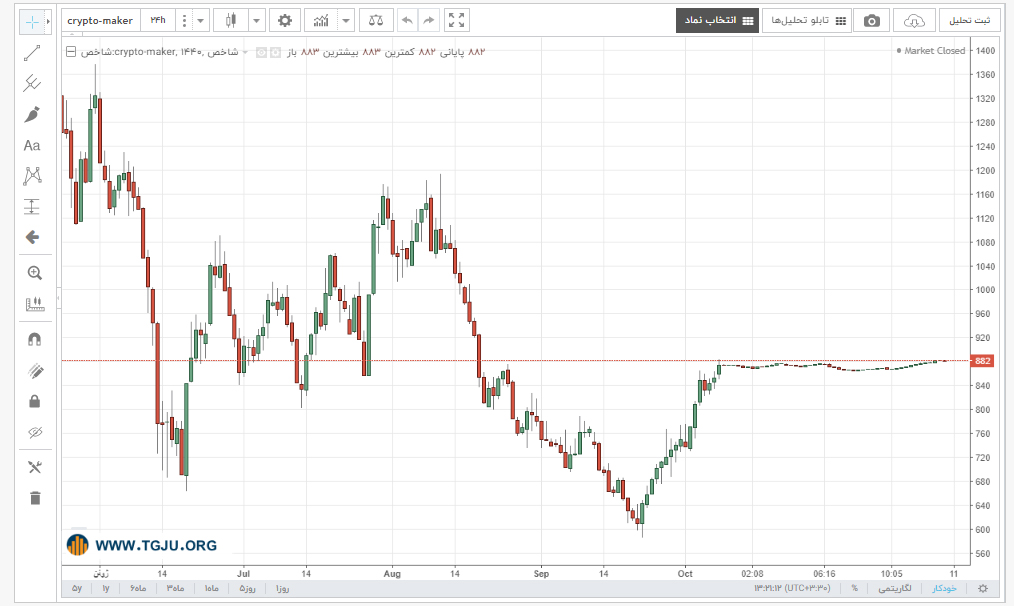This screenshot has width=1014, height=606.
Task: Expand the candlestick chart type dropdown
Action: click(257, 21)
